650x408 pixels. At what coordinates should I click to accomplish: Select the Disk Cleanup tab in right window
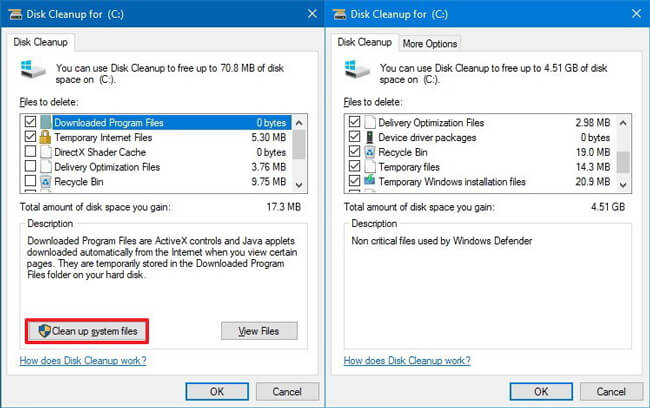(364, 42)
